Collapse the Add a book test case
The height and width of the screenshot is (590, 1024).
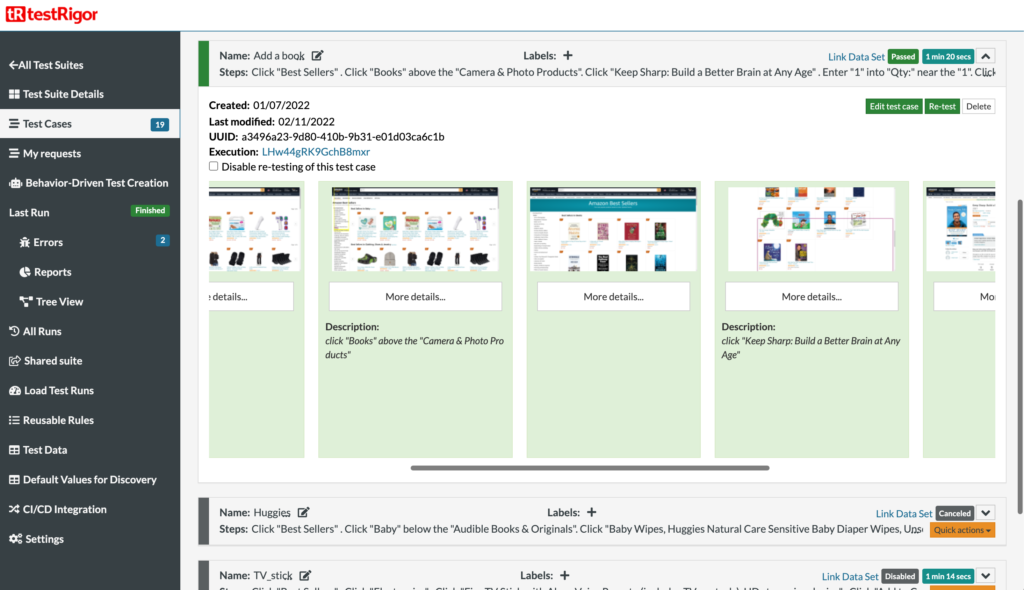point(985,56)
